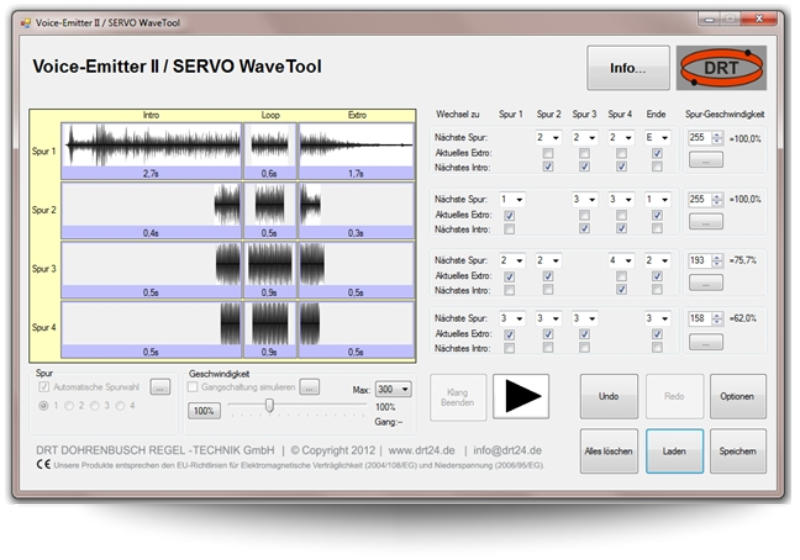Clear everything with Alles löschen
800x560 pixels.
click(608, 451)
